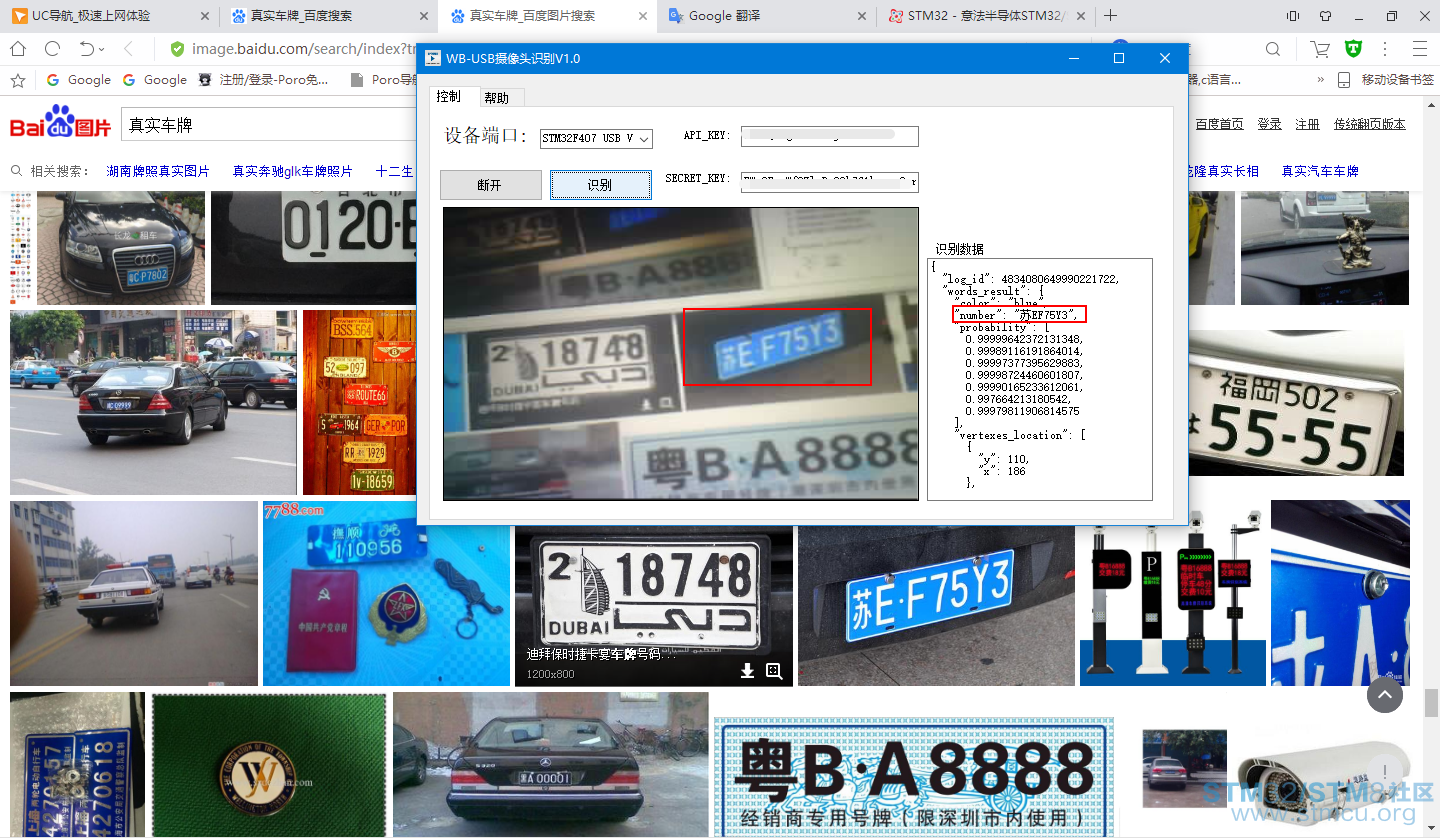Open the 7788.com badge and passport thumbnail

[x=386, y=593]
